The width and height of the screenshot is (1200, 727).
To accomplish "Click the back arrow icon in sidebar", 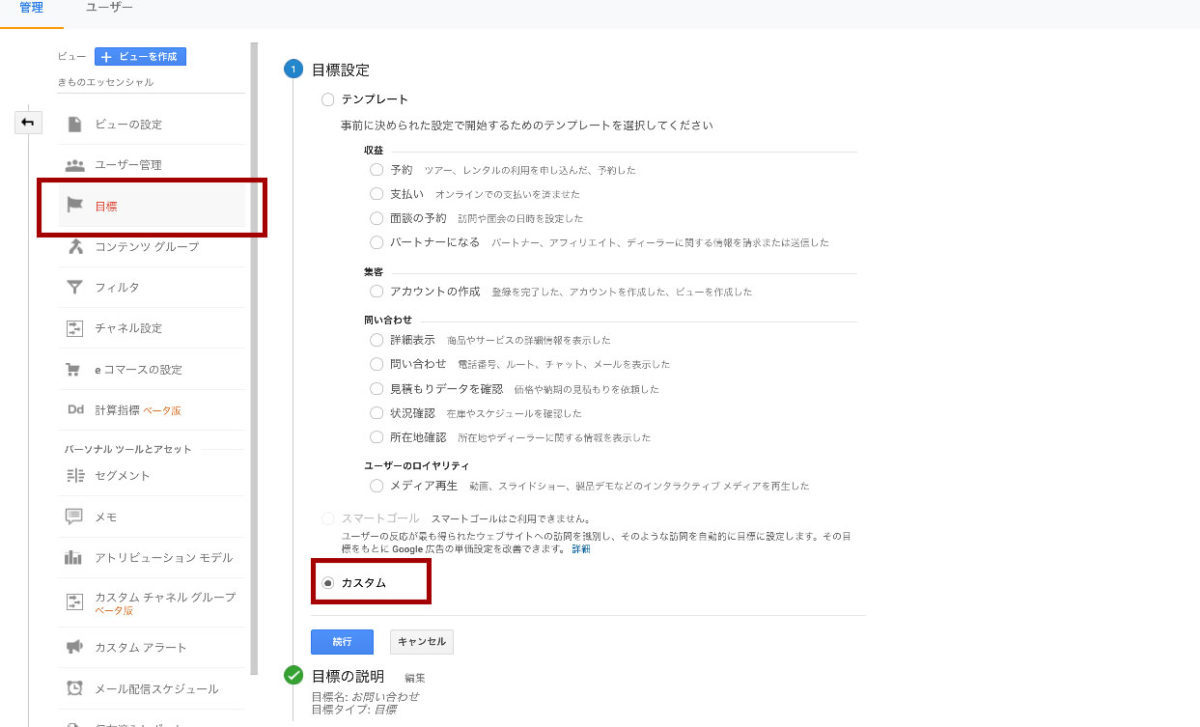I will (x=28, y=122).
